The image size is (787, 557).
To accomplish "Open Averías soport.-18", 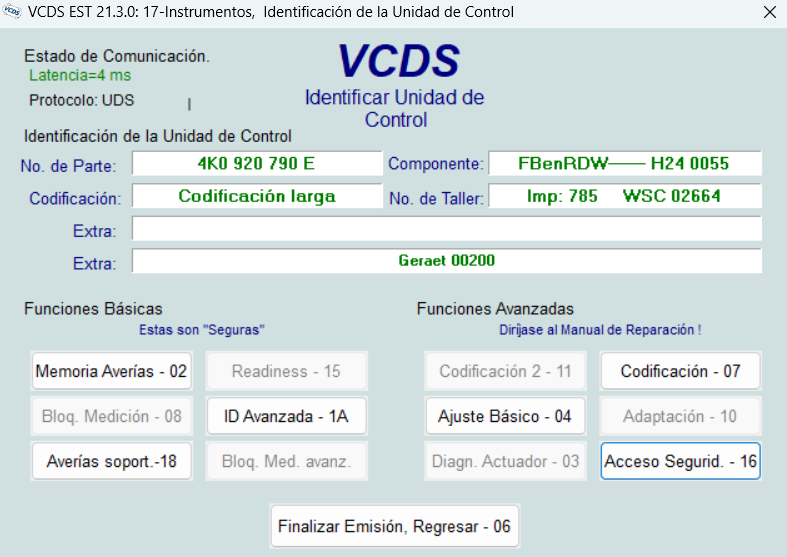I will pos(111,461).
